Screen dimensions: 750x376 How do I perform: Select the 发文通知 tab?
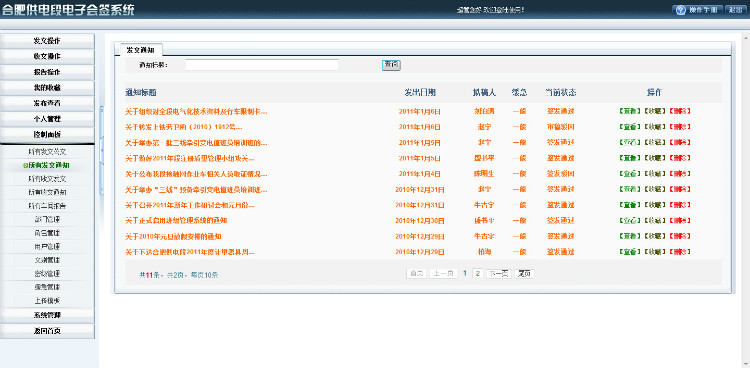click(x=141, y=50)
